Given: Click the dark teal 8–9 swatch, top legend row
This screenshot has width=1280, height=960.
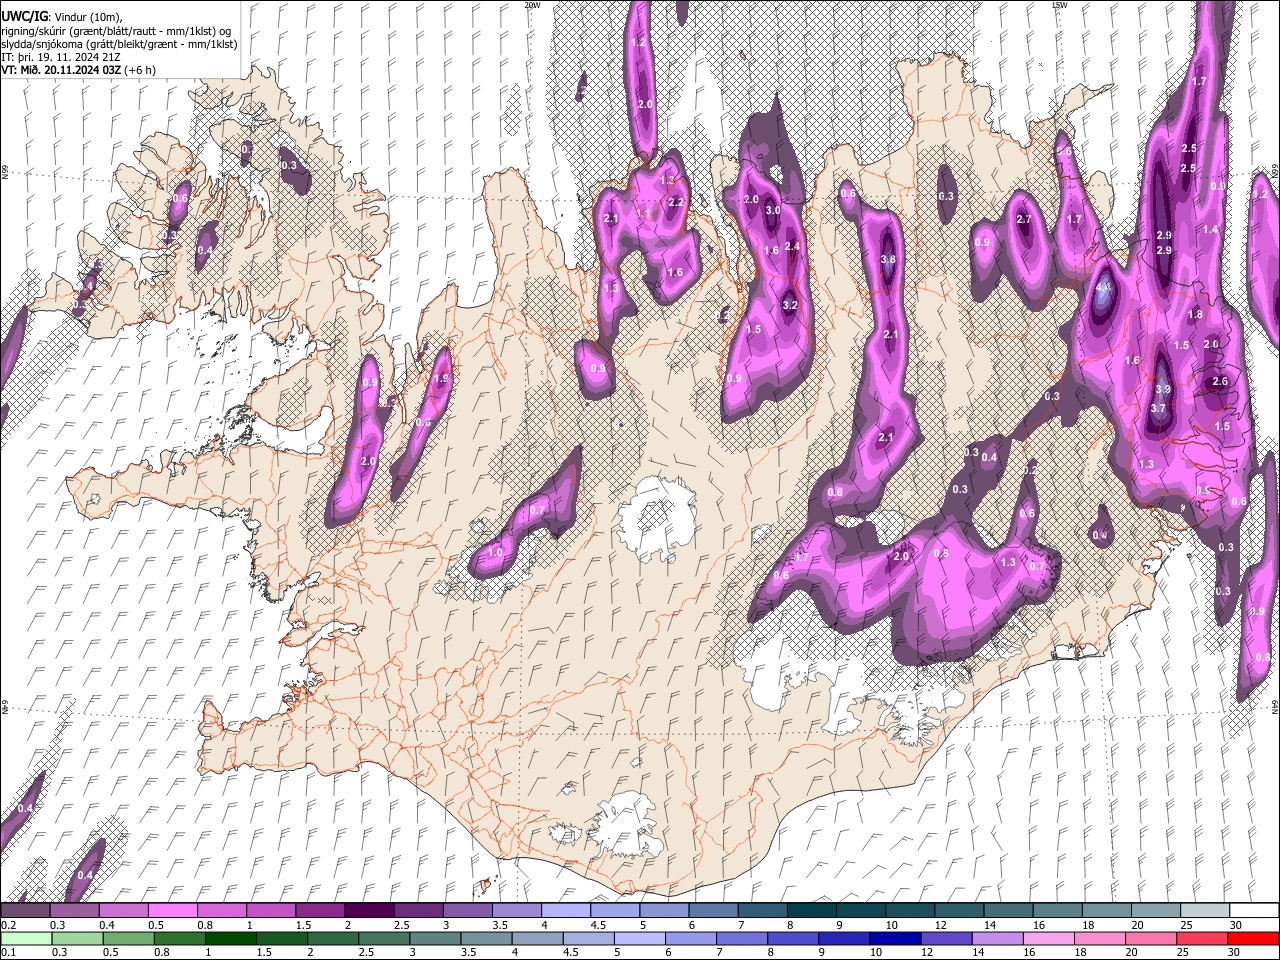Looking at the screenshot, I should (812, 911).
